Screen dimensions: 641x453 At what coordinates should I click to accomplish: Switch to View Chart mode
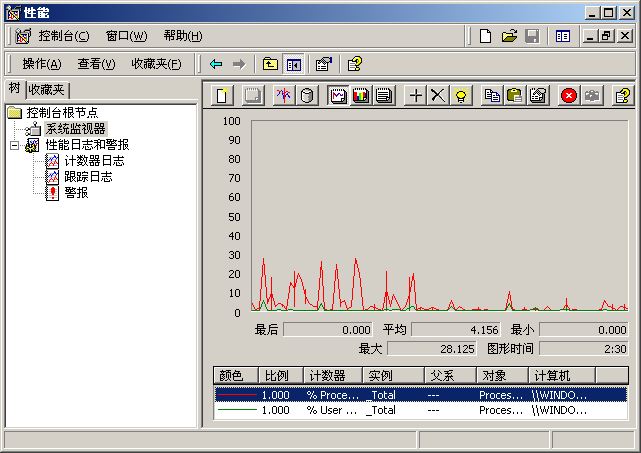[x=338, y=95]
